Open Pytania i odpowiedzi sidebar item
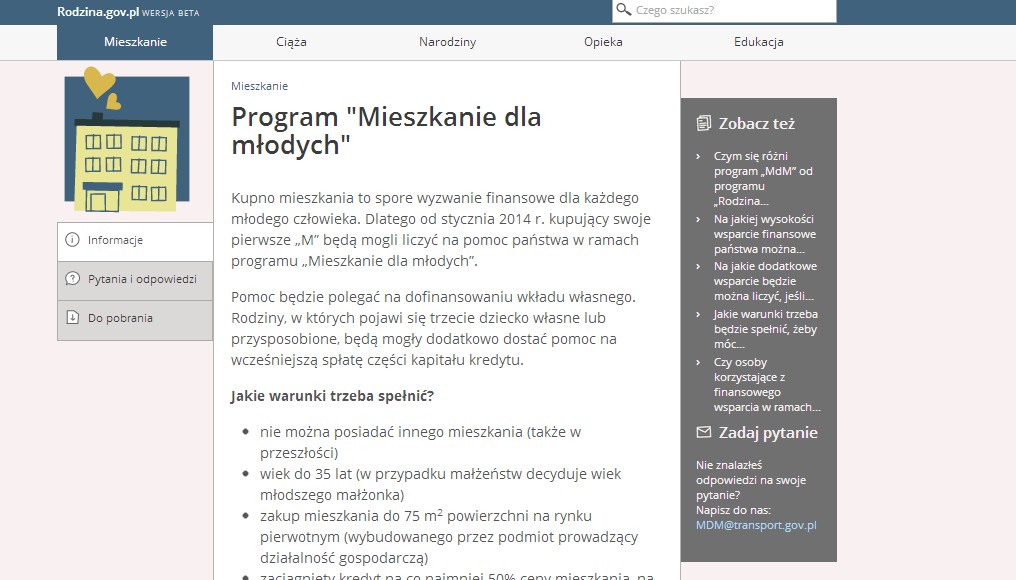 (142, 279)
